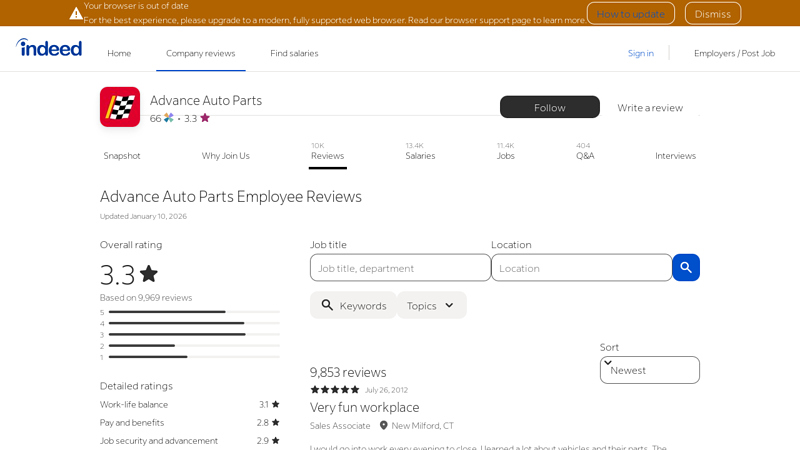Click the work wellbeing score icon beside 66
Screen dimensions: 800x450
coord(168,118)
